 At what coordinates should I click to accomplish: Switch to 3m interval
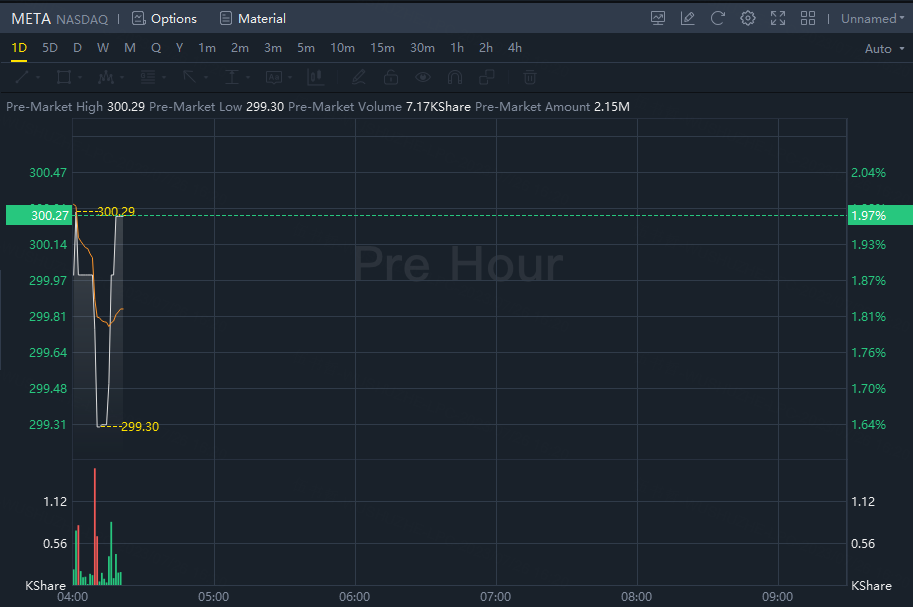(x=273, y=48)
